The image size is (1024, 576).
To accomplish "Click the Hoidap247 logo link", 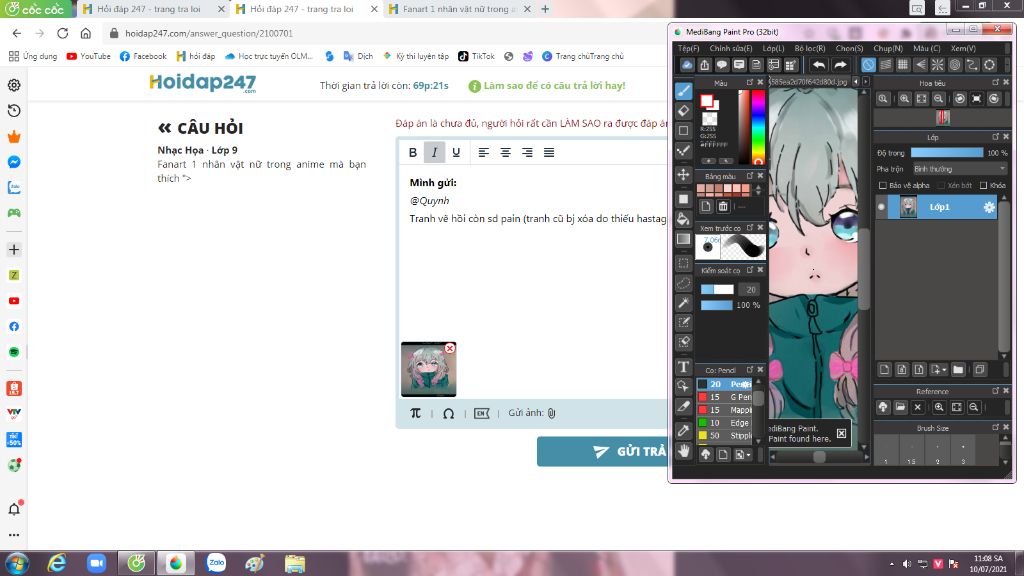I will click(202, 83).
